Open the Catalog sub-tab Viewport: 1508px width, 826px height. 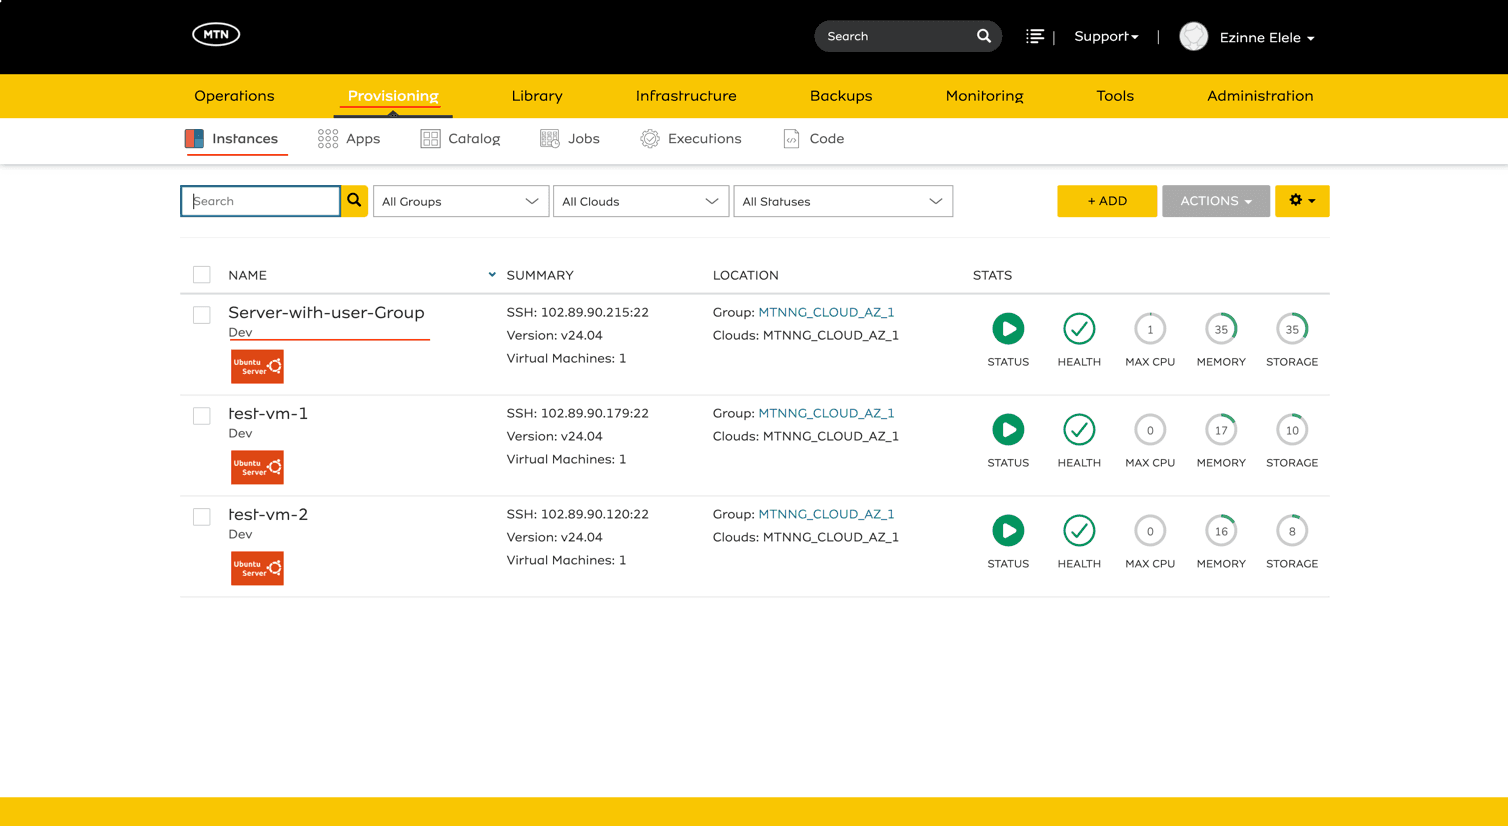click(460, 139)
